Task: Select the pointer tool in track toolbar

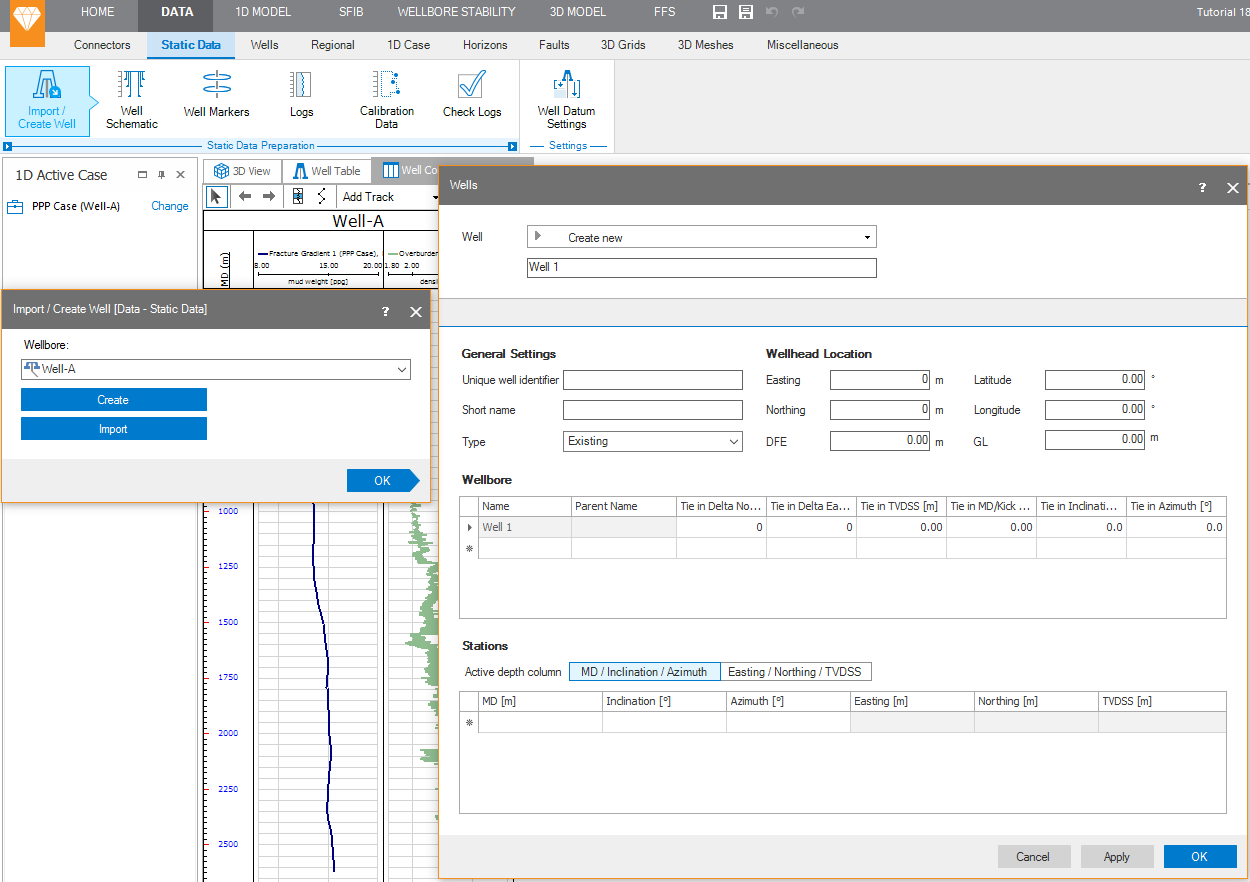Action: [x=216, y=197]
